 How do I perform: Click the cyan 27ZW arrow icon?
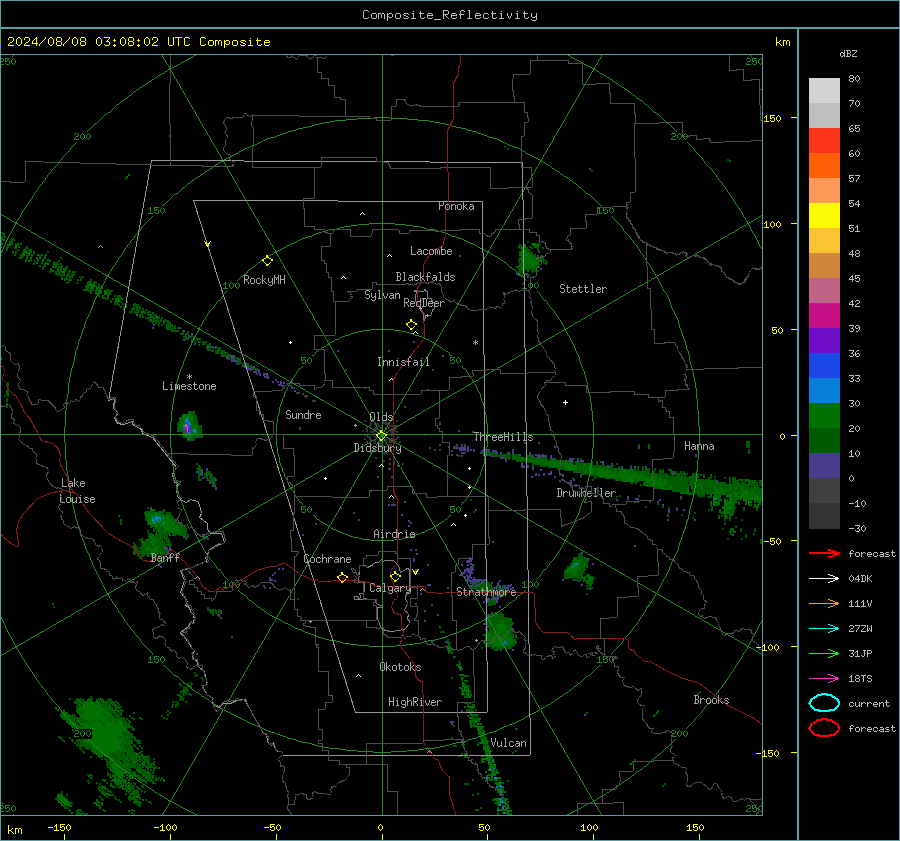824,629
